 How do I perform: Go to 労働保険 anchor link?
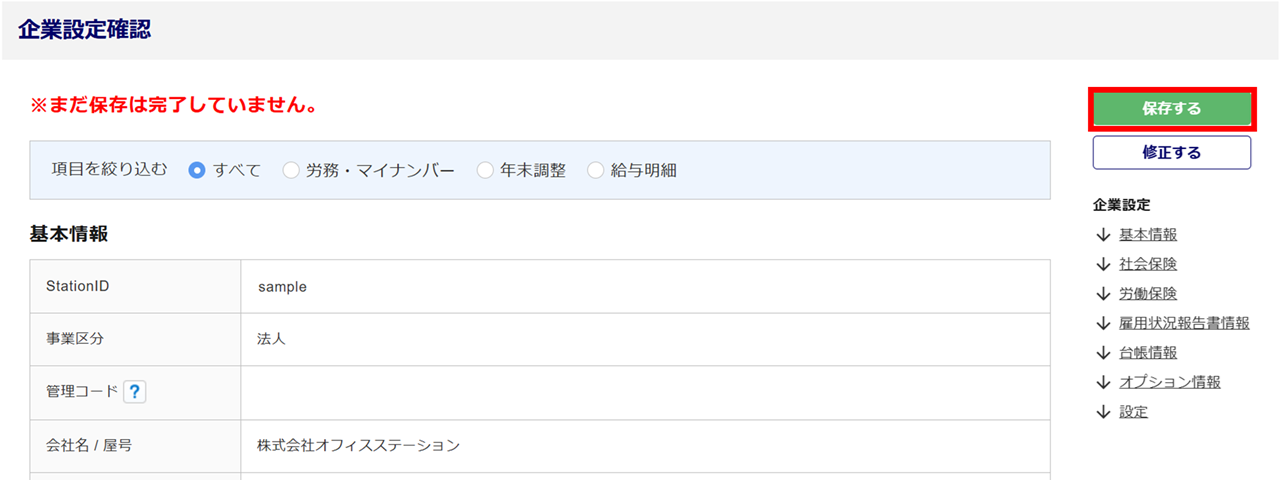tap(1148, 294)
